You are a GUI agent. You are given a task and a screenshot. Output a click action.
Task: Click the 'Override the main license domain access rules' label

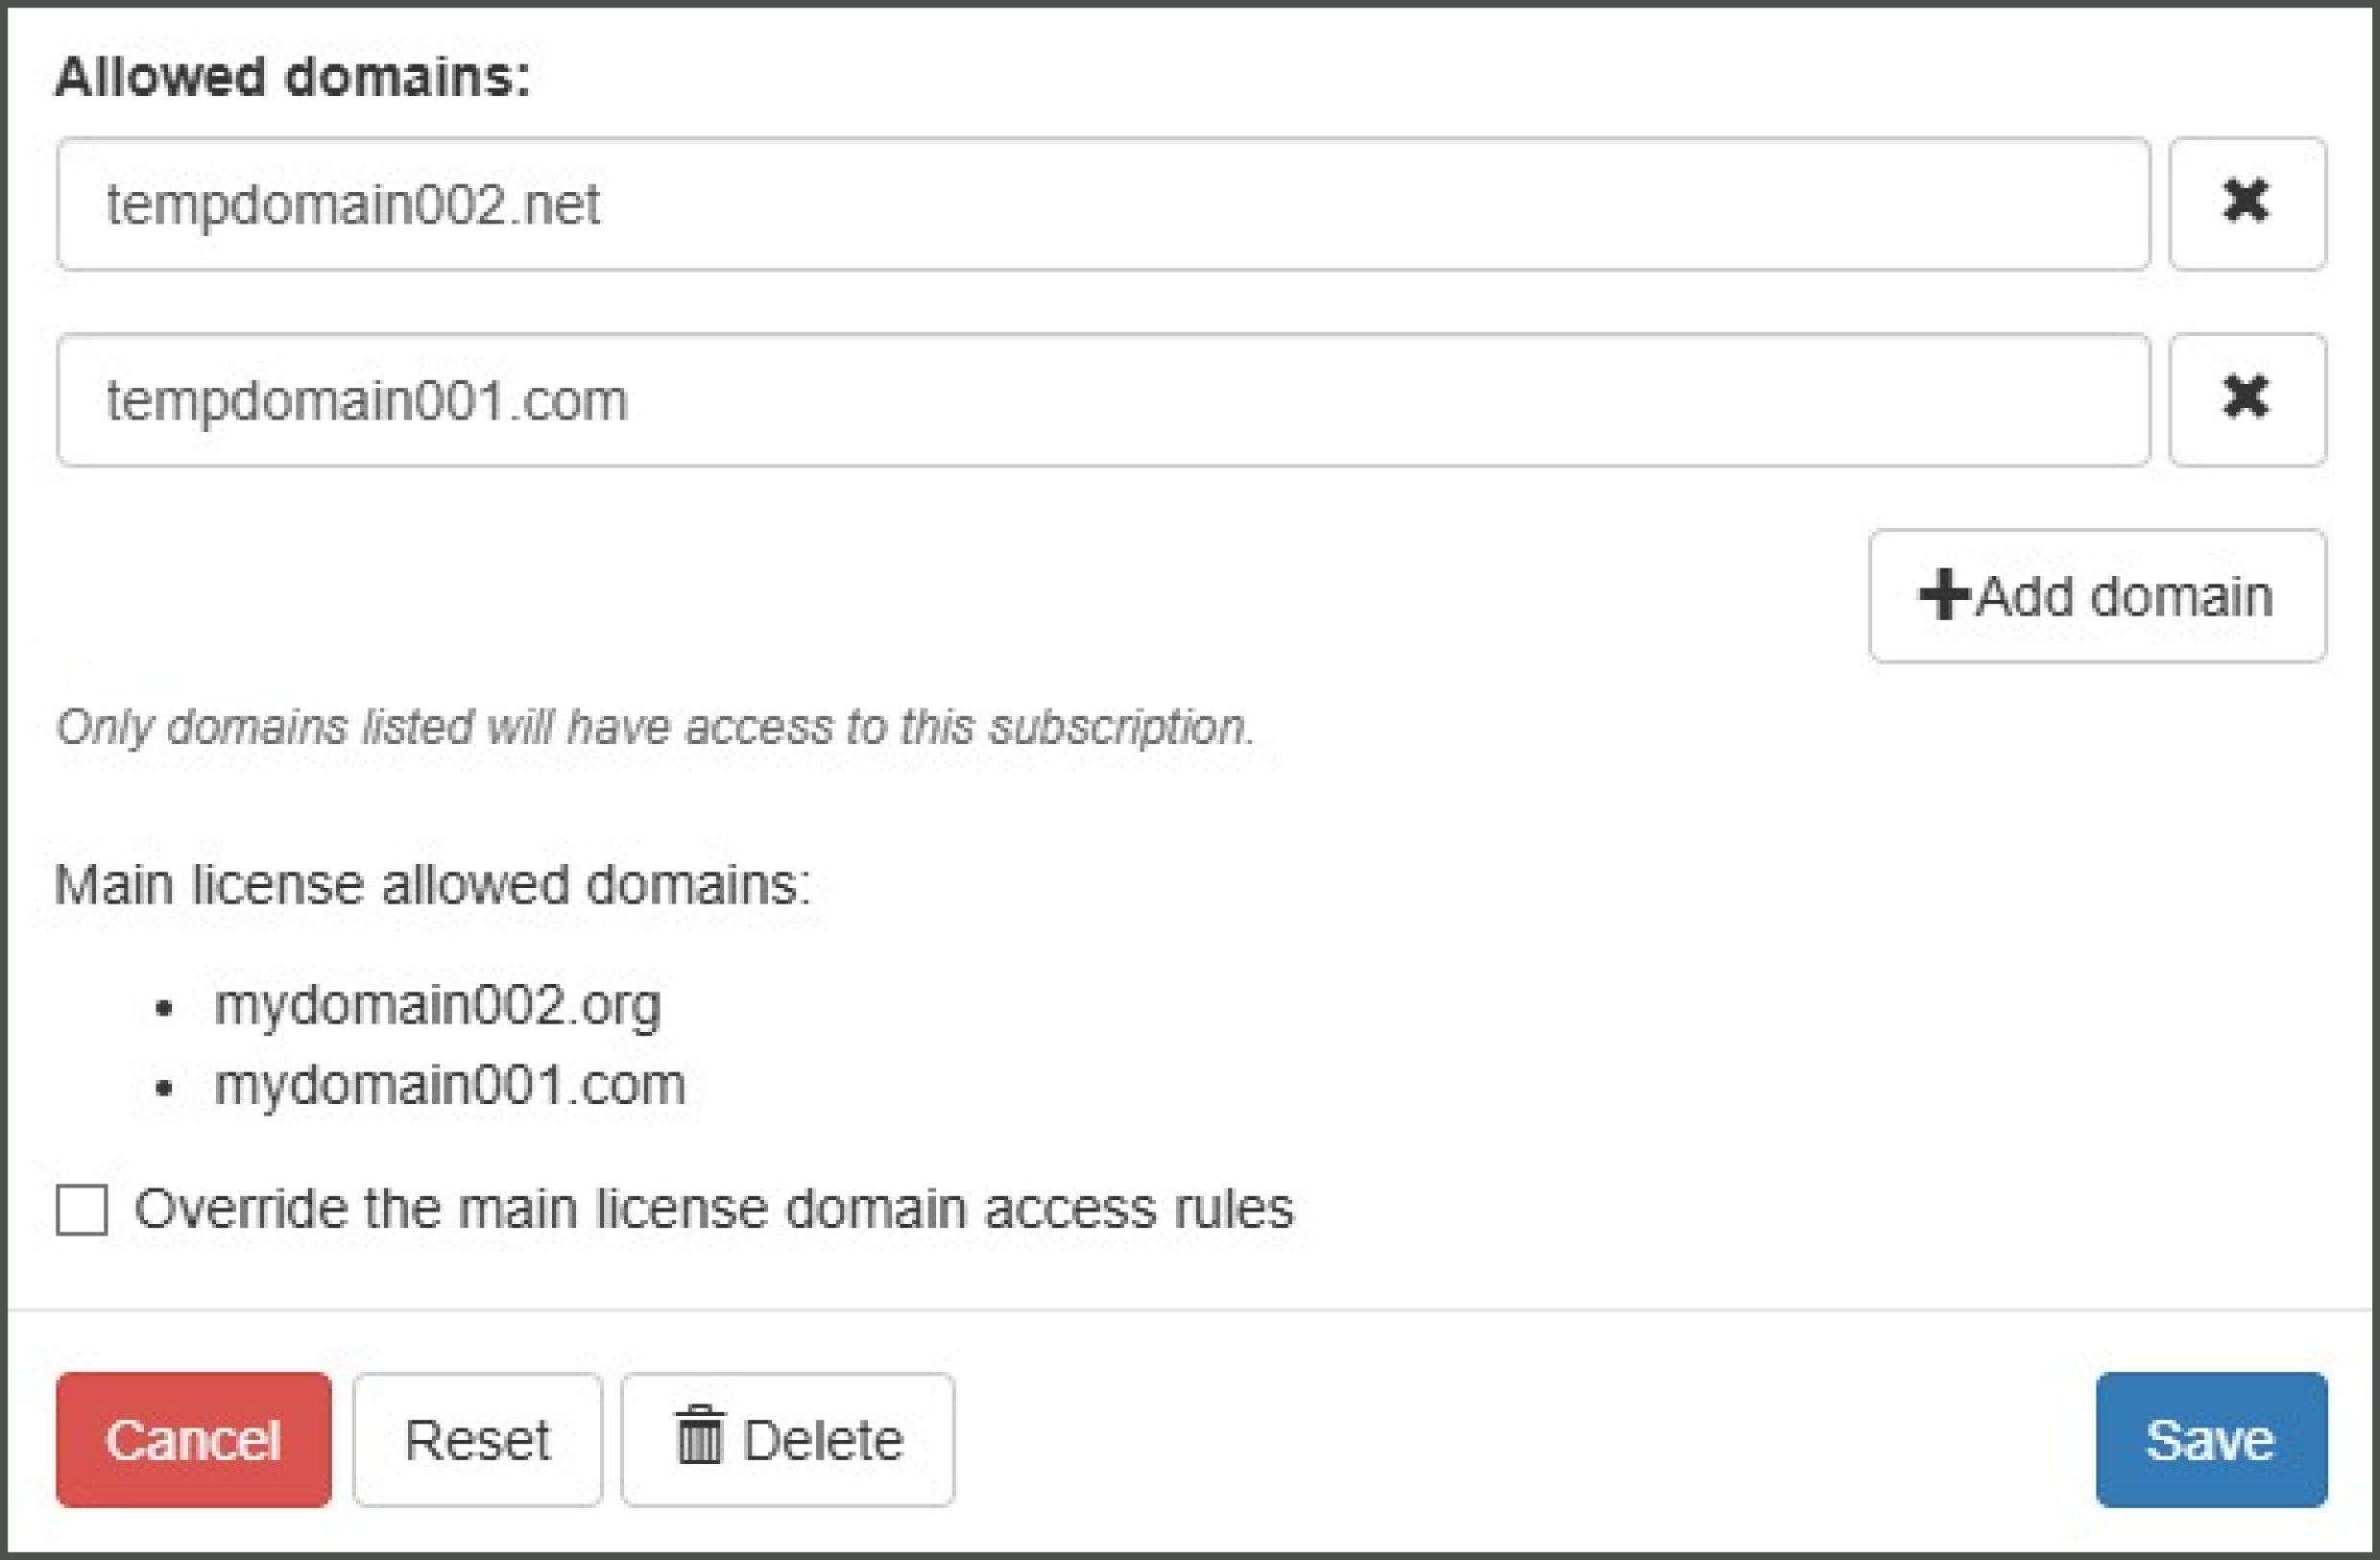click(714, 1208)
